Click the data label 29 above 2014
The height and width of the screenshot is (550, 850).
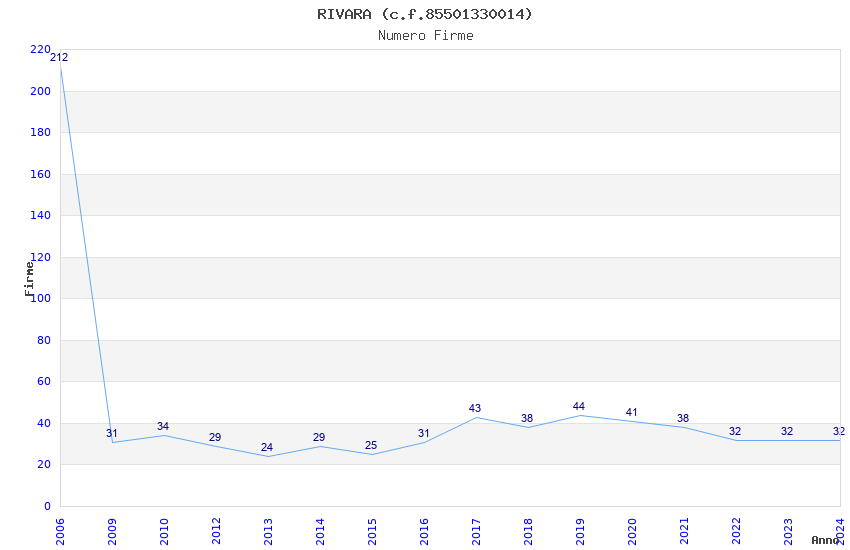tap(319, 437)
